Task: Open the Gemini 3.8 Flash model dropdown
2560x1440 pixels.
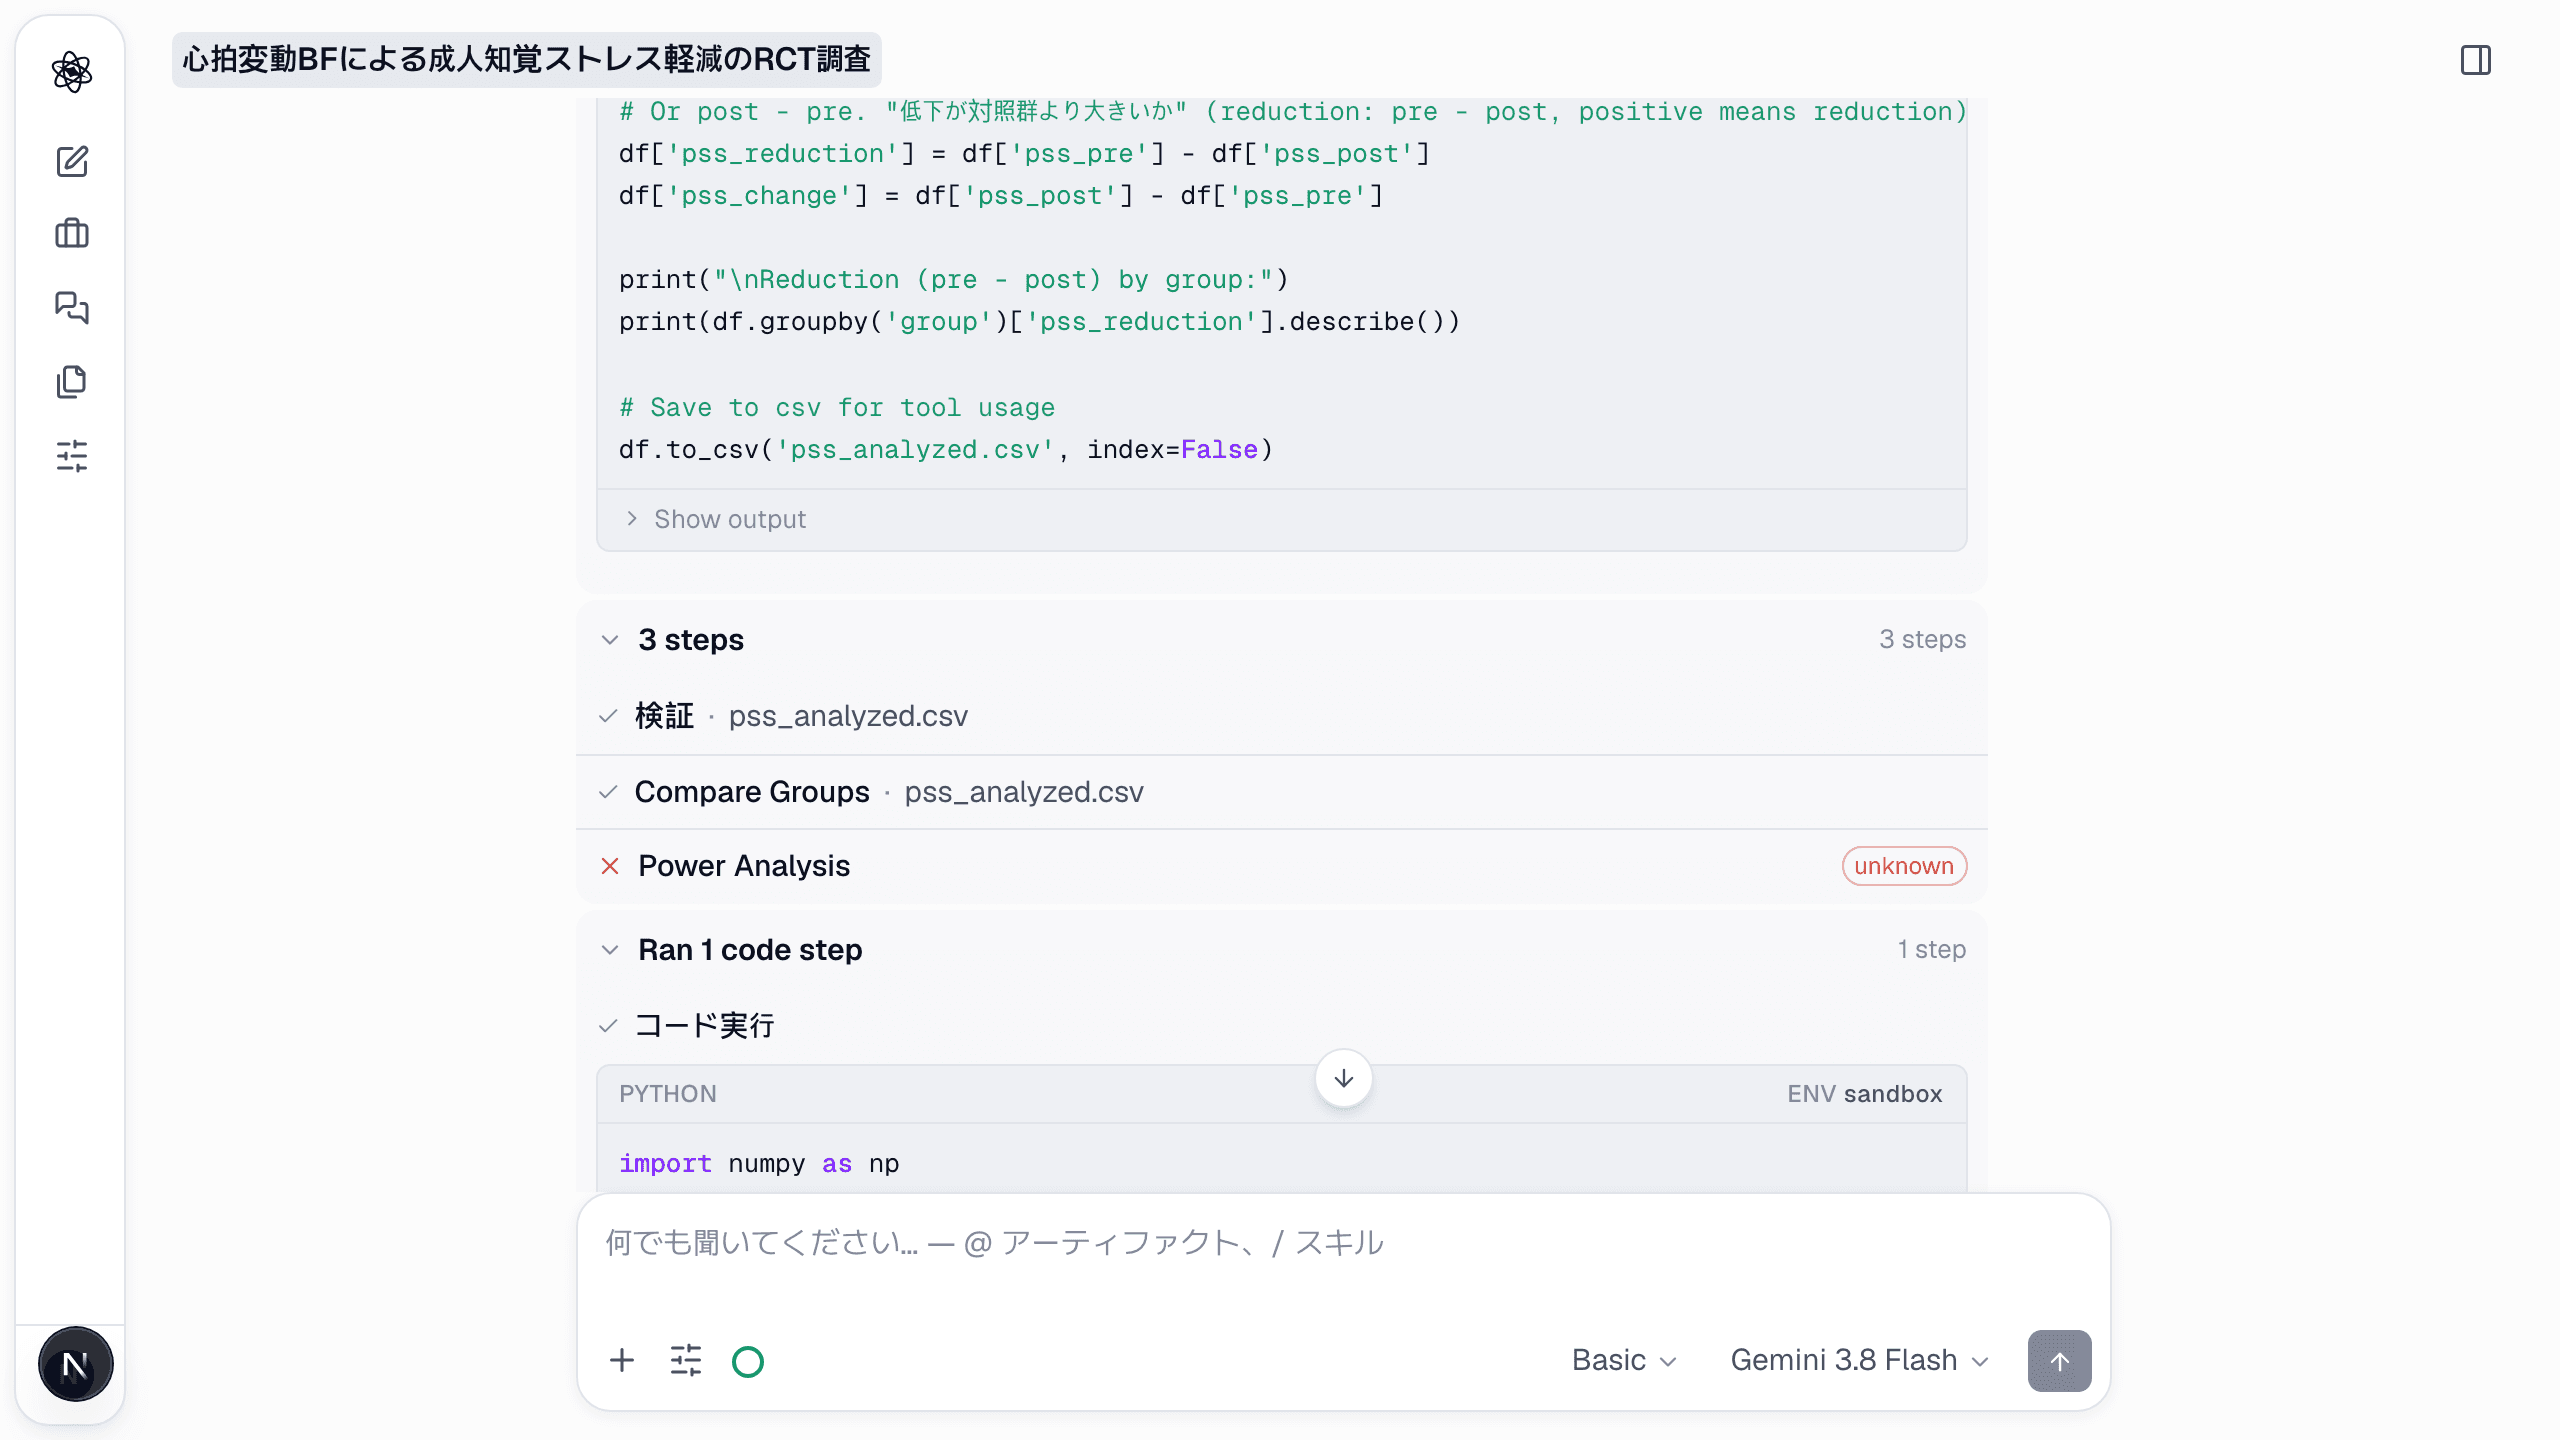Action: tap(1859, 1360)
